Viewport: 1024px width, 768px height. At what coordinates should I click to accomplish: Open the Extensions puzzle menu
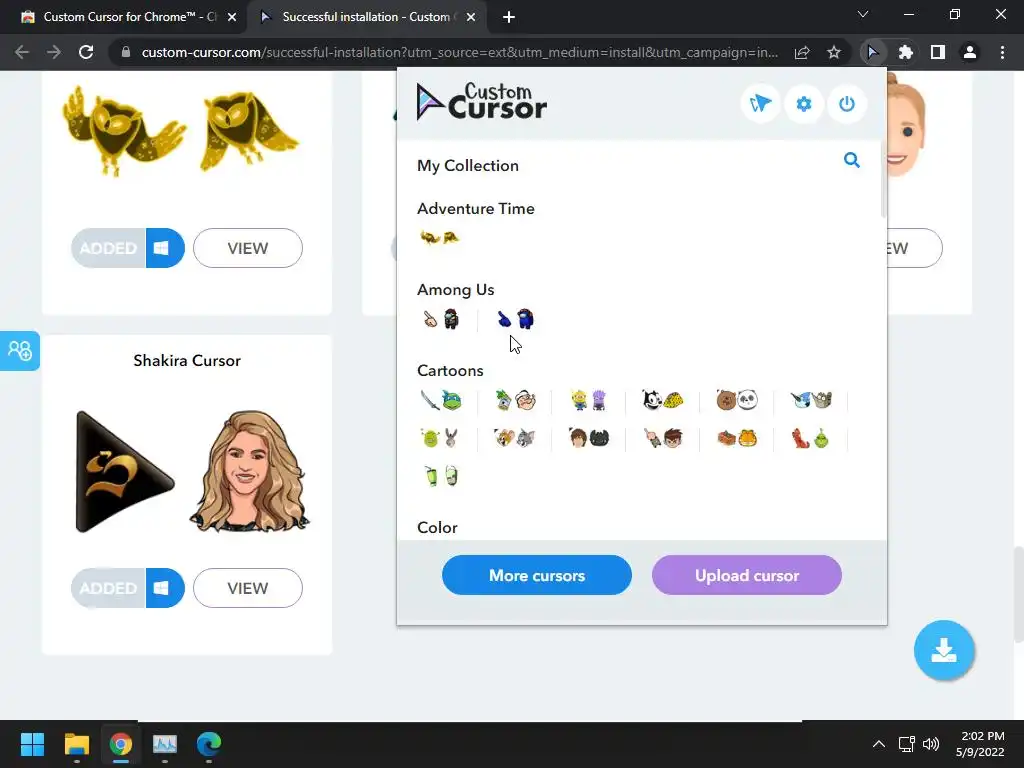905,52
